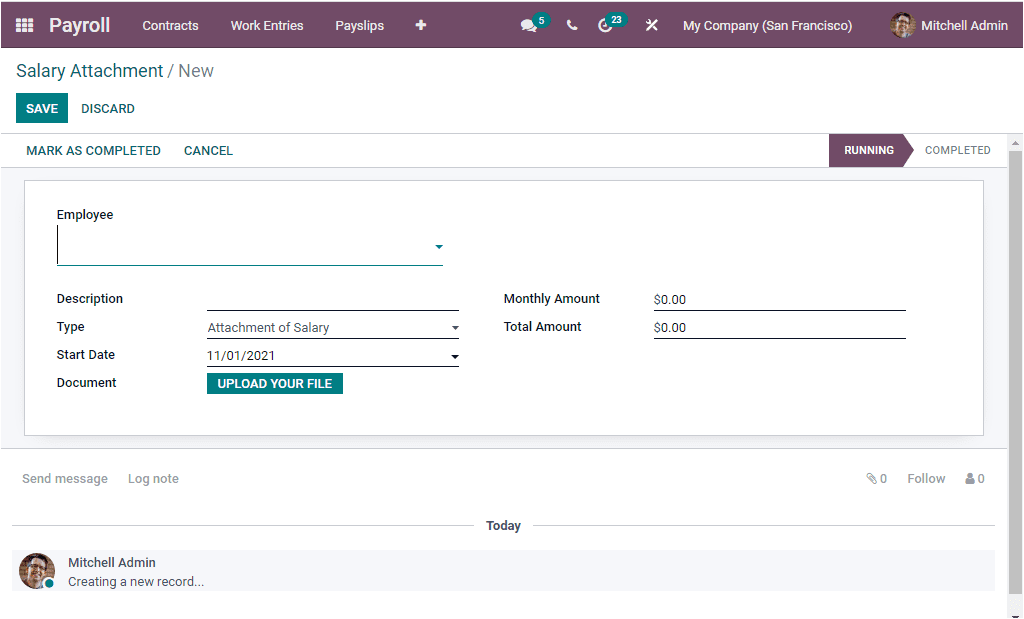Image resolution: width=1024 pixels, height=619 pixels.
Task: Click the phone call icon
Action: [x=571, y=25]
